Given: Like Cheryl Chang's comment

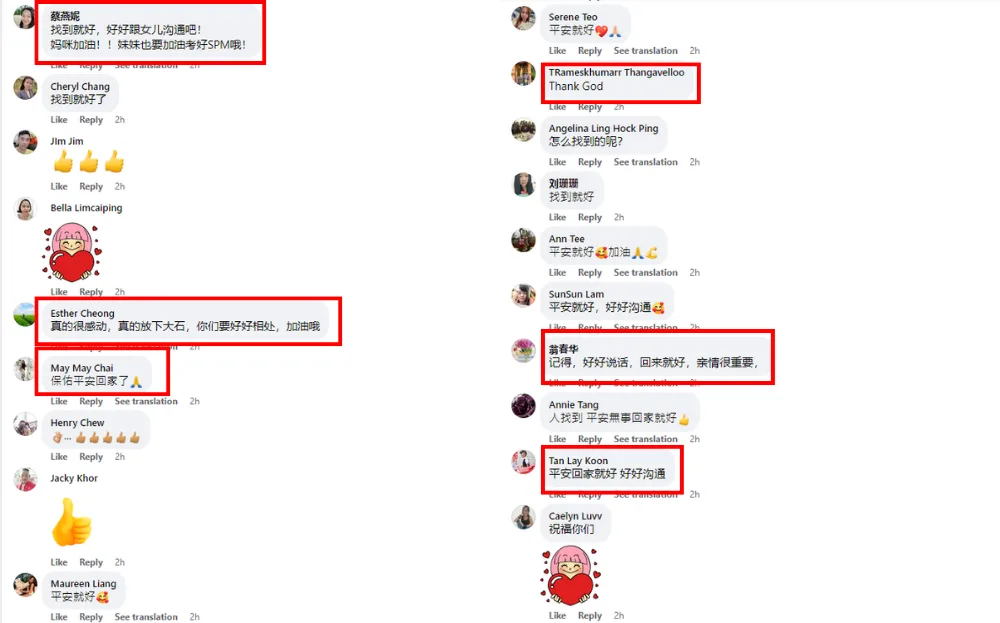Looking at the screenshot, I should pyautogui.click(x=59, y=120).
